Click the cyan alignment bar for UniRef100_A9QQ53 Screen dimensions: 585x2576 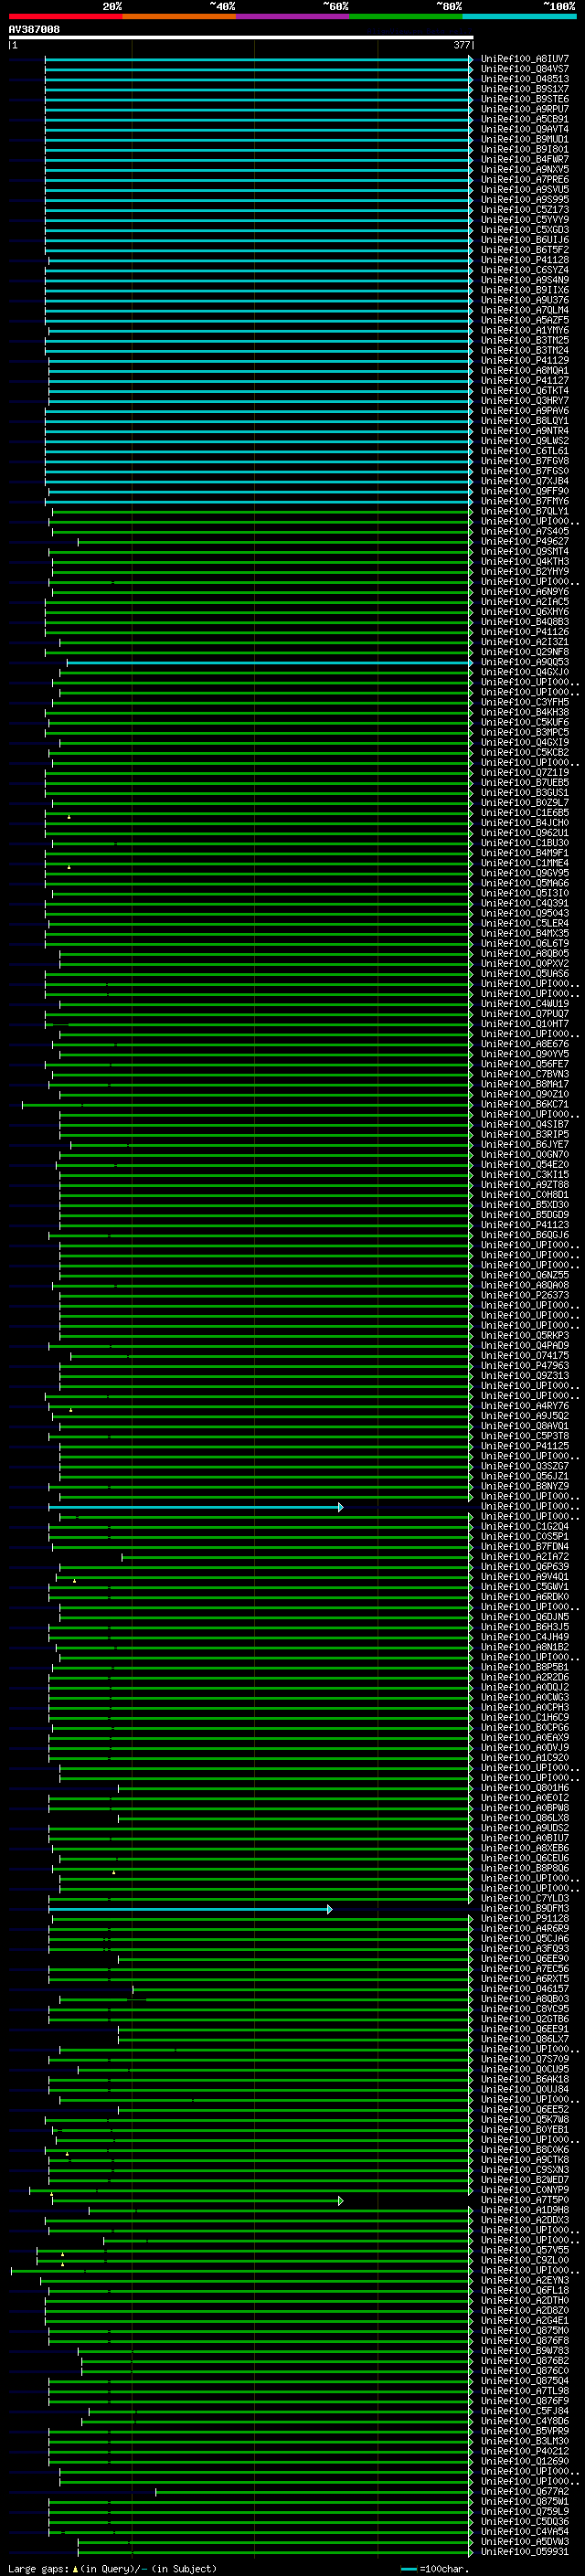(x=268, y=662)
